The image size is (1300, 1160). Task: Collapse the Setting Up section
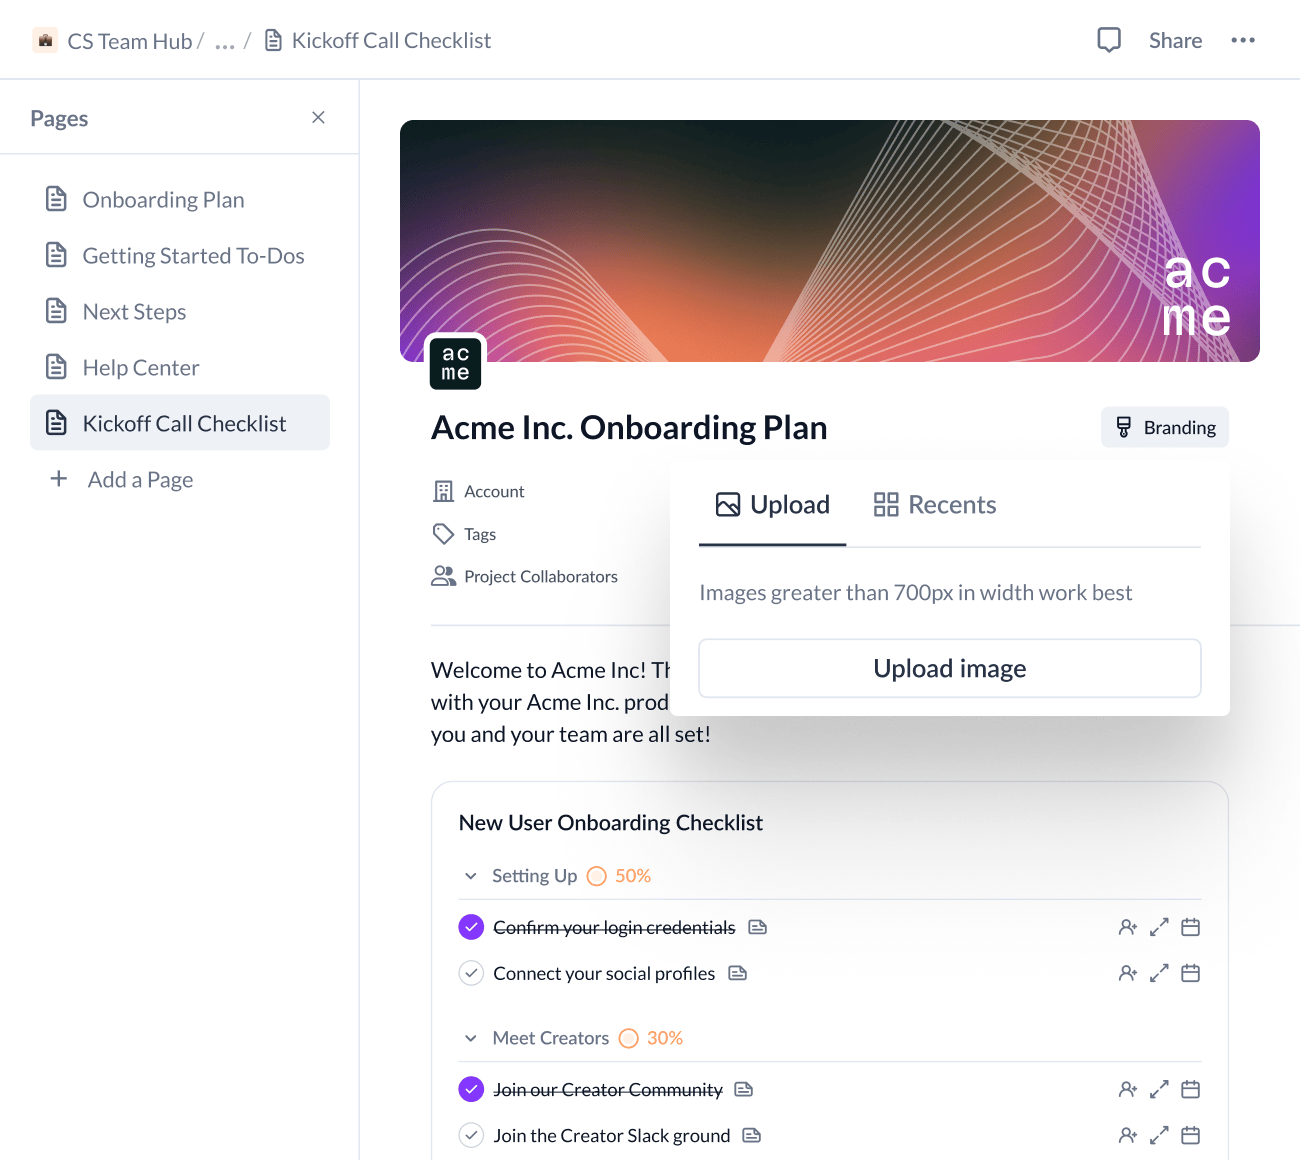(470, 875)
